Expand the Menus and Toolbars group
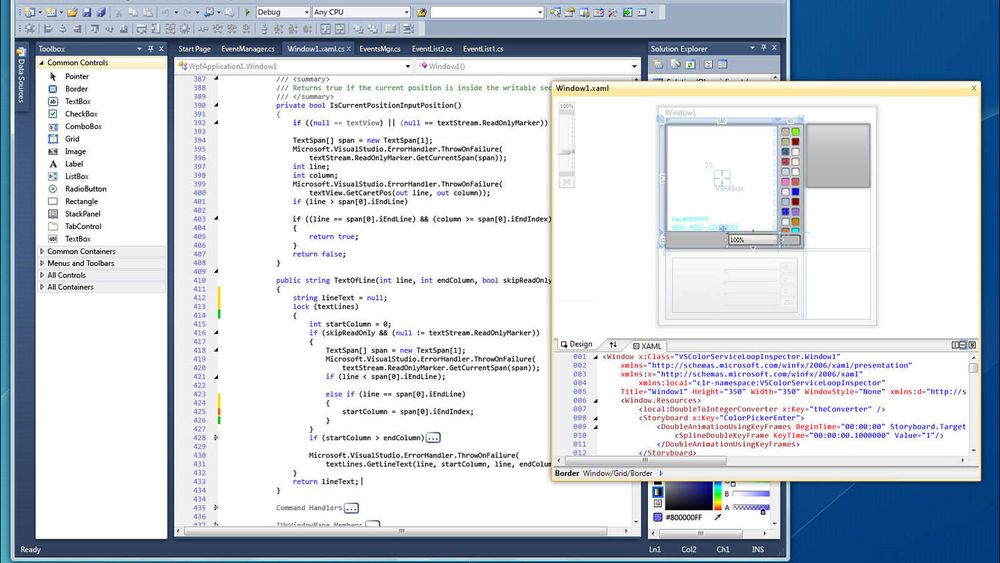Image resolution: width=1000 pixels, height=563 pixels. [42, 263]
